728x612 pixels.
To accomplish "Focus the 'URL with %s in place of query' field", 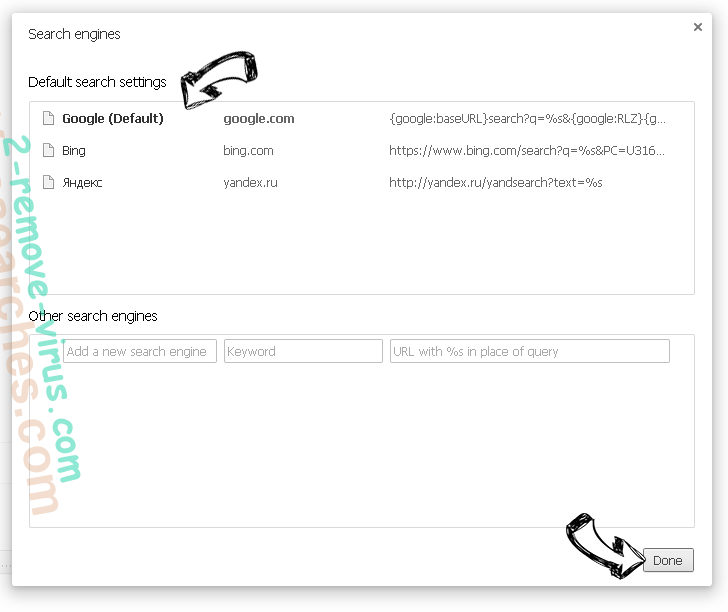I will [x=529, y=351].
